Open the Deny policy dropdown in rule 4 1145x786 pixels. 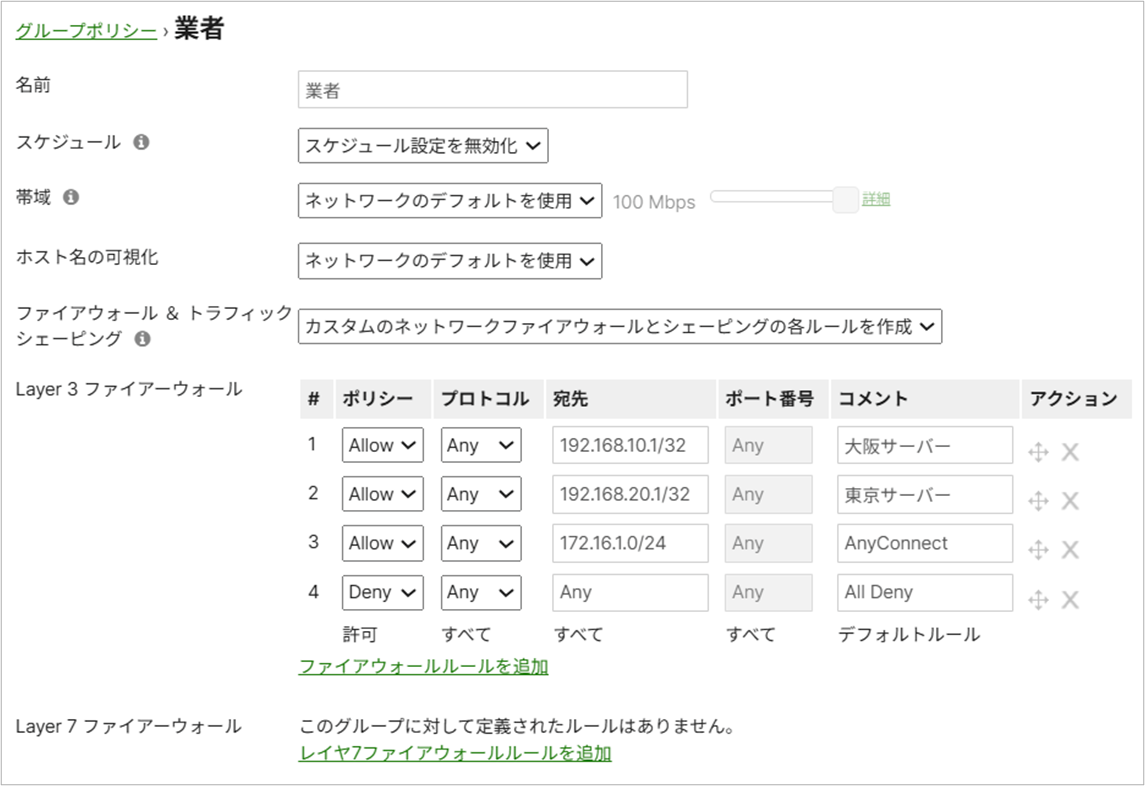click(x=382, y=592)
